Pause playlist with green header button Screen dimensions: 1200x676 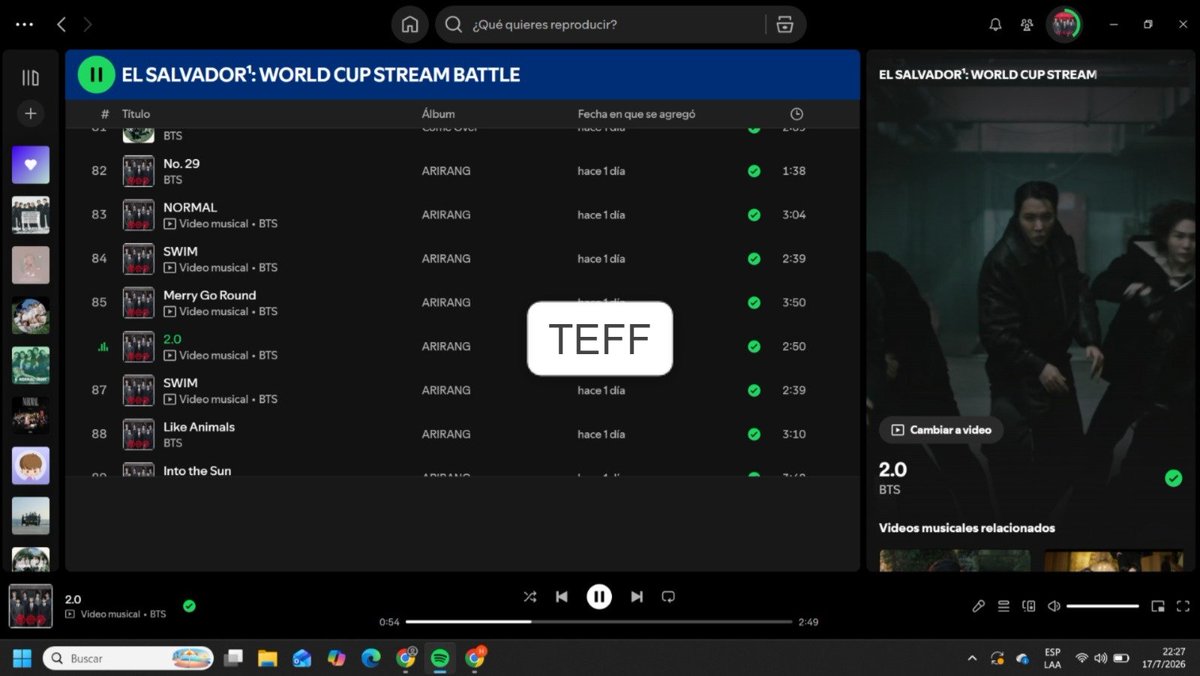96,74
